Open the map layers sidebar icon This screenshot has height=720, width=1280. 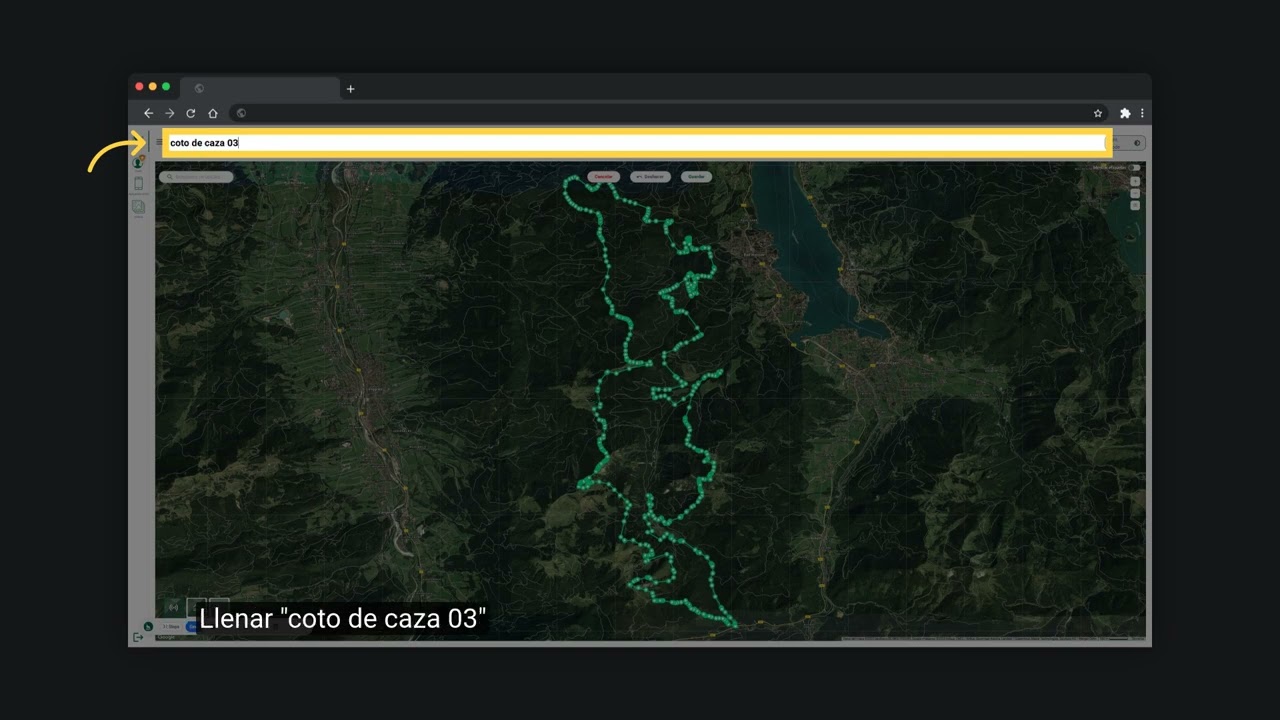[138, 207]
